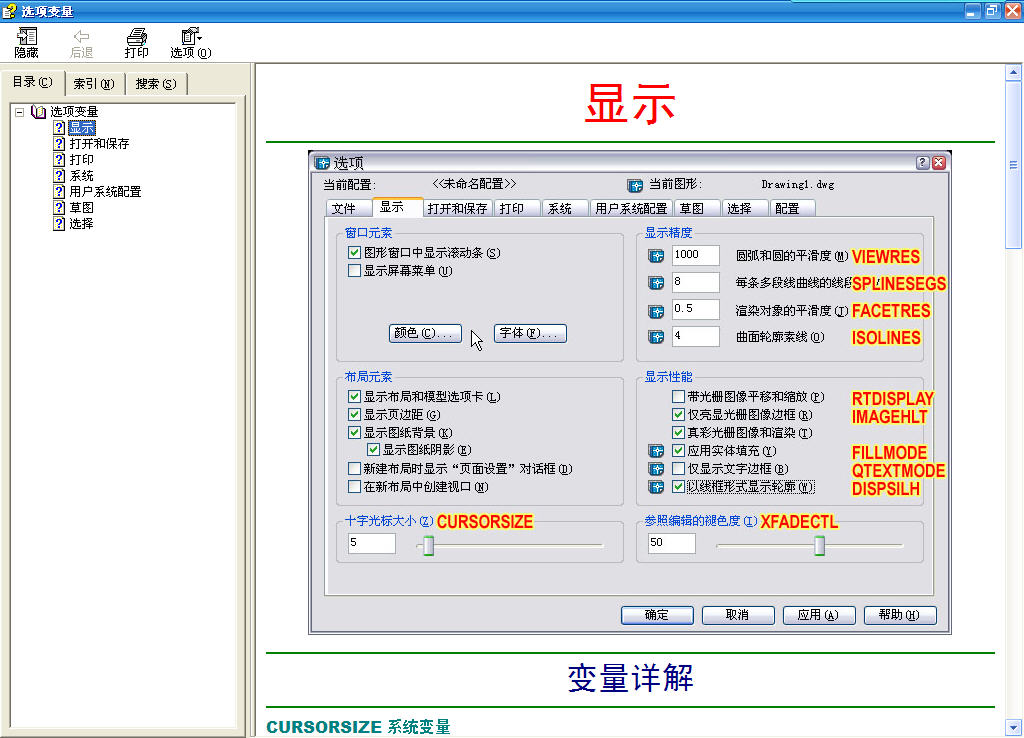Click the help topic icon beside 用户系统配置
The width and height of the screenshot is (1024, 738).
pos(59,191)
